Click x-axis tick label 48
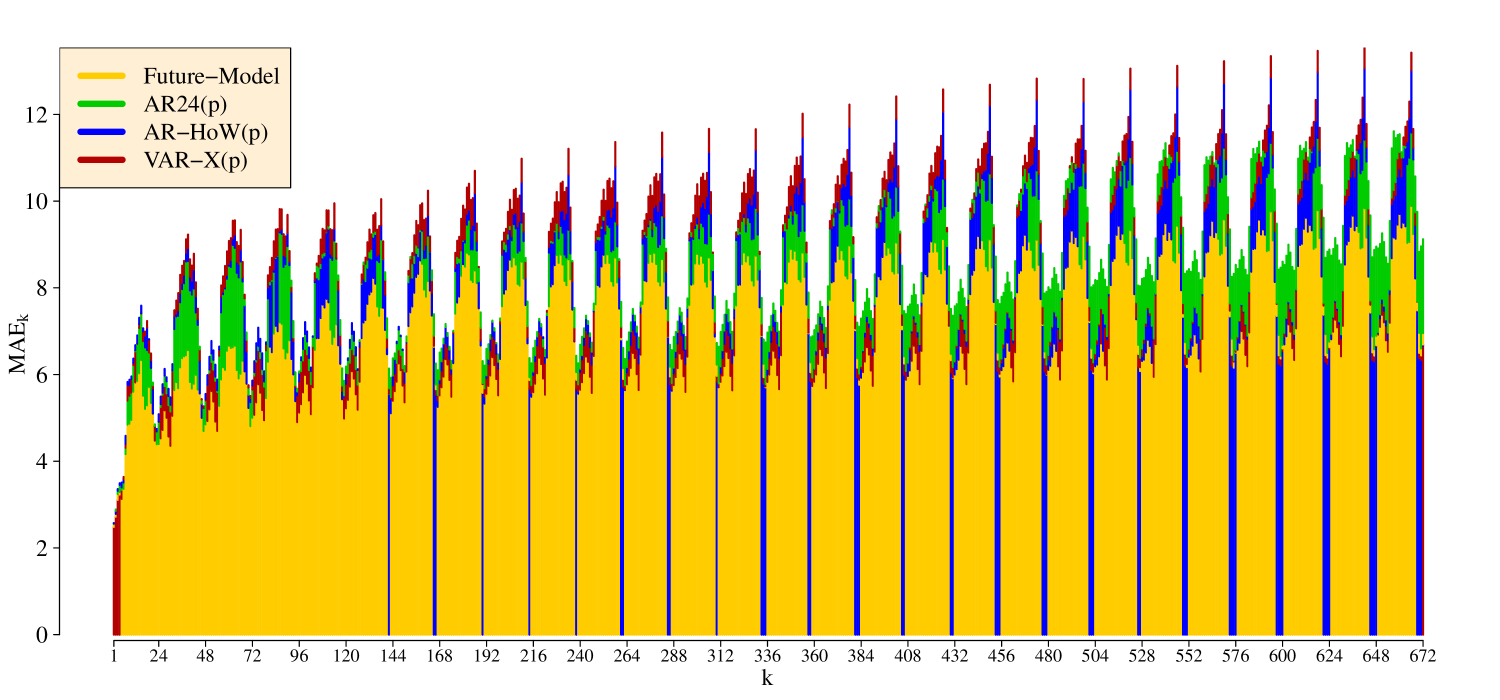Viewport: 1500px width, 700px height. pos(205,656)
